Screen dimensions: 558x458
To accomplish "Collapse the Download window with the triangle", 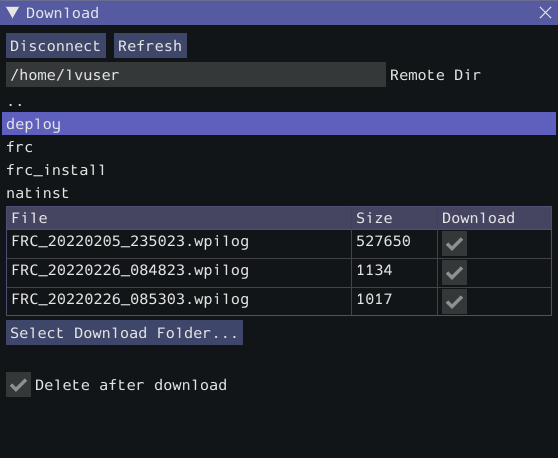I will pyautogui.click(x=12, y=13).
